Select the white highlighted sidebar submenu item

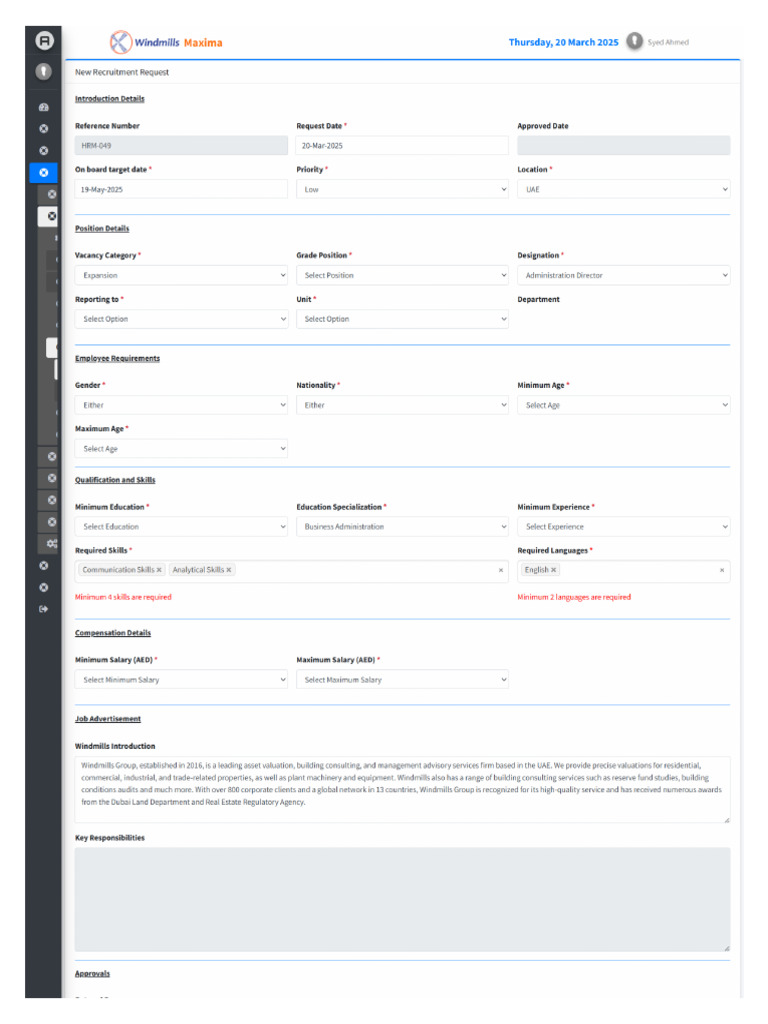[x=48, y=216]
